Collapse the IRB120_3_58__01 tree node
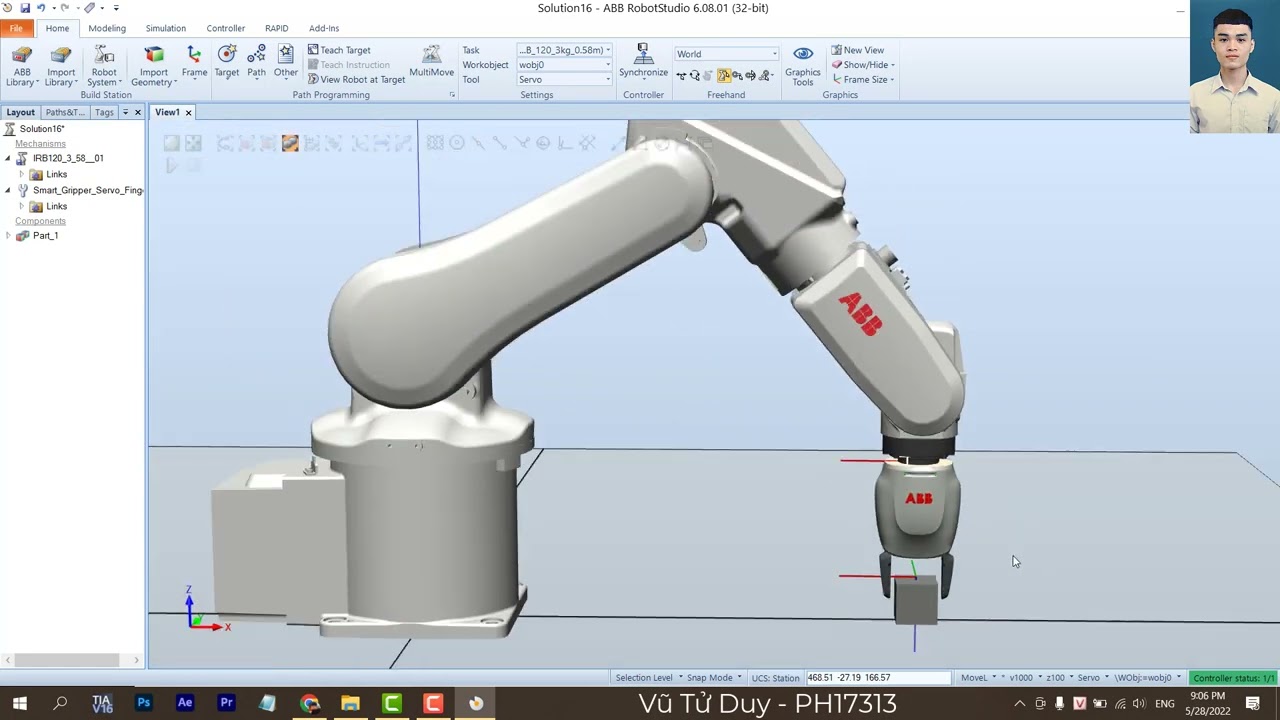The image size is (1280, 720). click(x=8, y=158)
